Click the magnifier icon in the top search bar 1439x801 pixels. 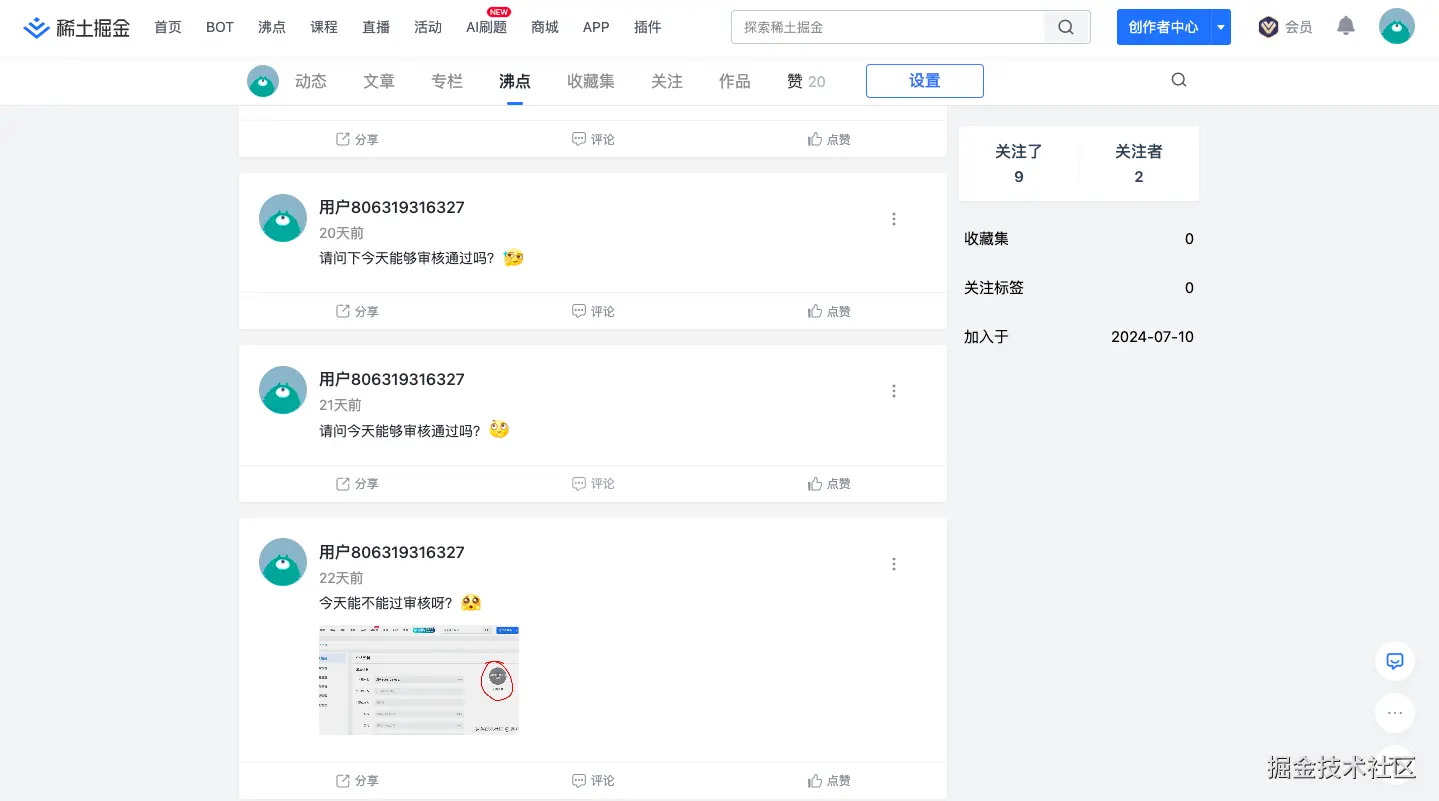1064,27
